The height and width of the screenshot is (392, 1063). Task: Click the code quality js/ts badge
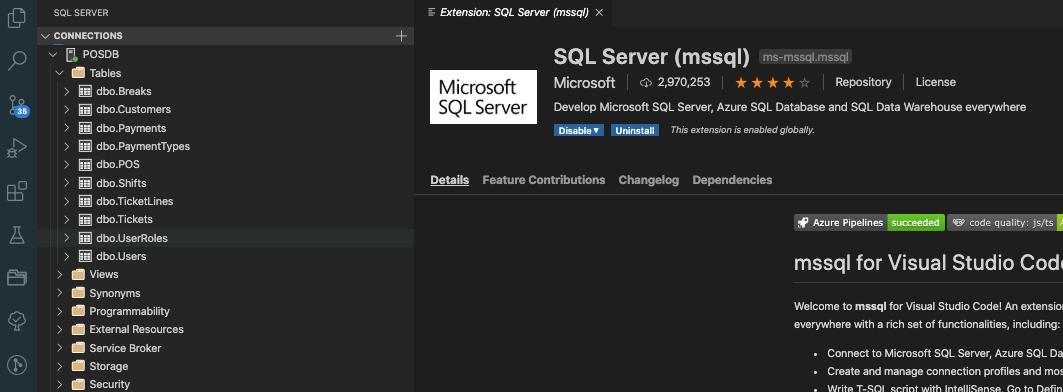pyautogui.click(x=1005, y=222)
